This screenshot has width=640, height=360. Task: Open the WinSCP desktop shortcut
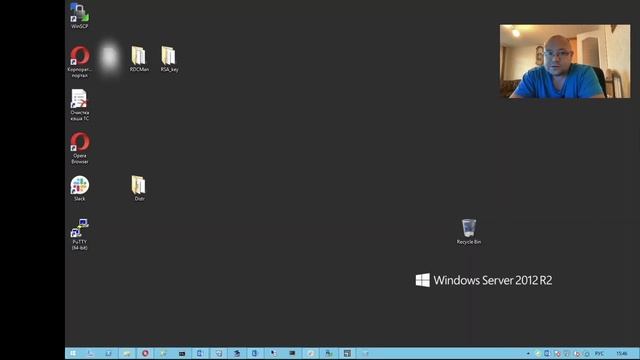click(x=80, y=16)
